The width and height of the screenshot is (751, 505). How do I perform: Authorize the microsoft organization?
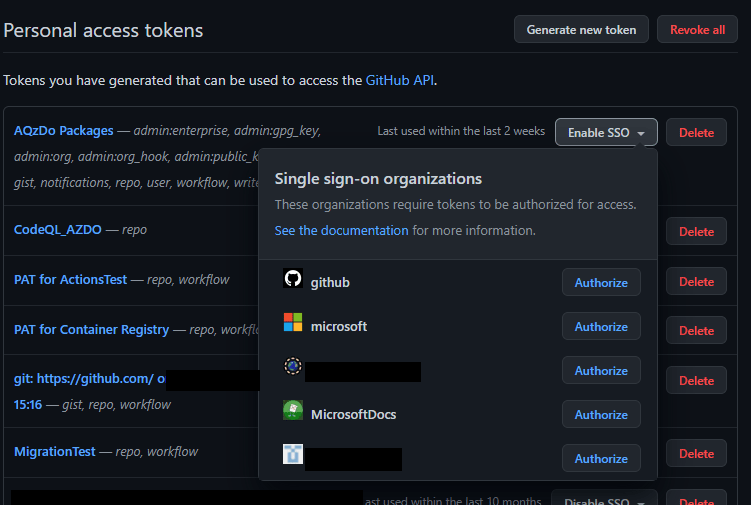[x=601, y=327]
